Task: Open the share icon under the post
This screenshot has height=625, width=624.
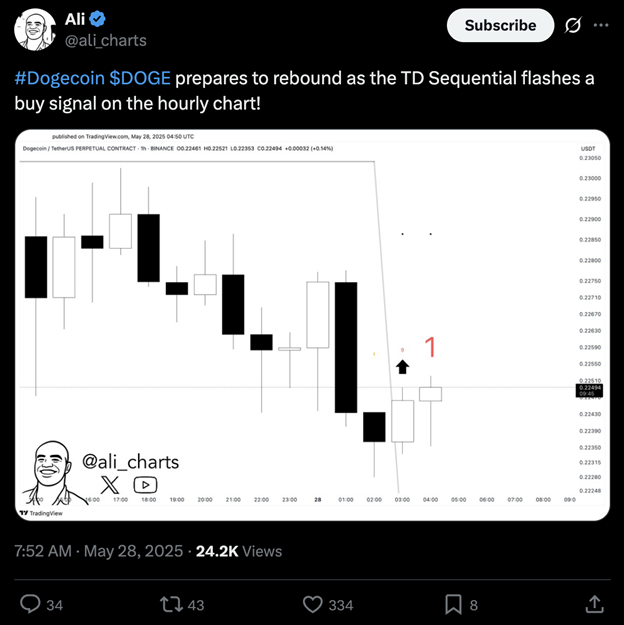Action: point(593,603)
